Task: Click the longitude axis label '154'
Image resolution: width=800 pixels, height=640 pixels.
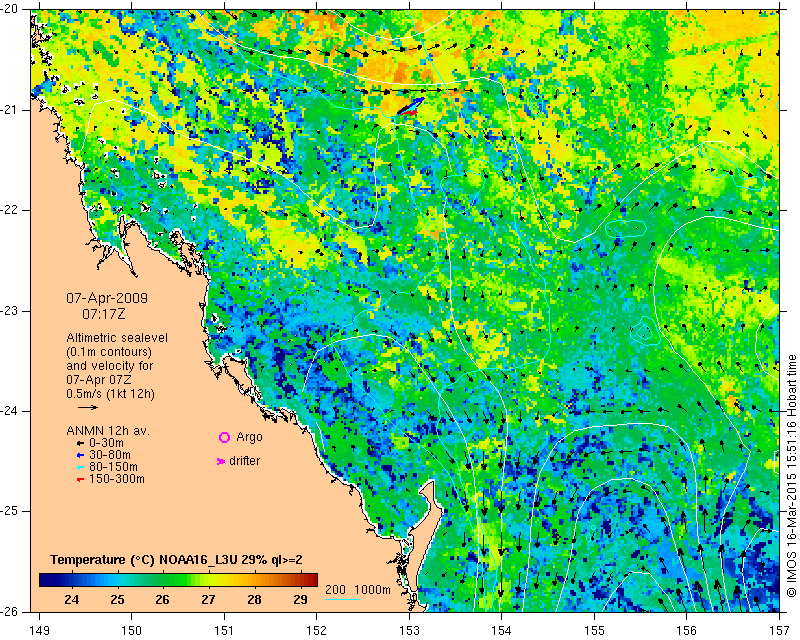Action: (502, 631)
